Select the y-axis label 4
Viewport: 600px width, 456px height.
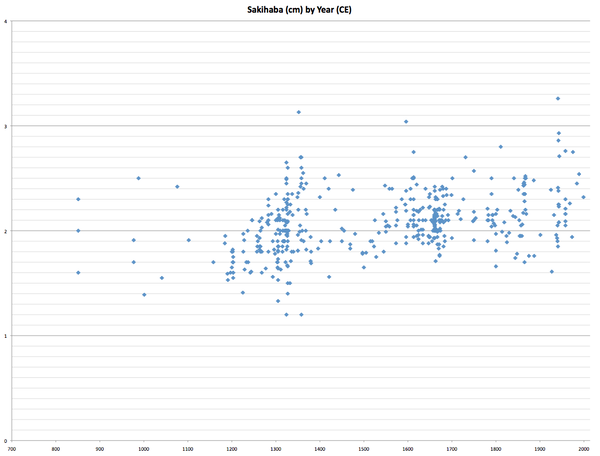click(8, 21)
